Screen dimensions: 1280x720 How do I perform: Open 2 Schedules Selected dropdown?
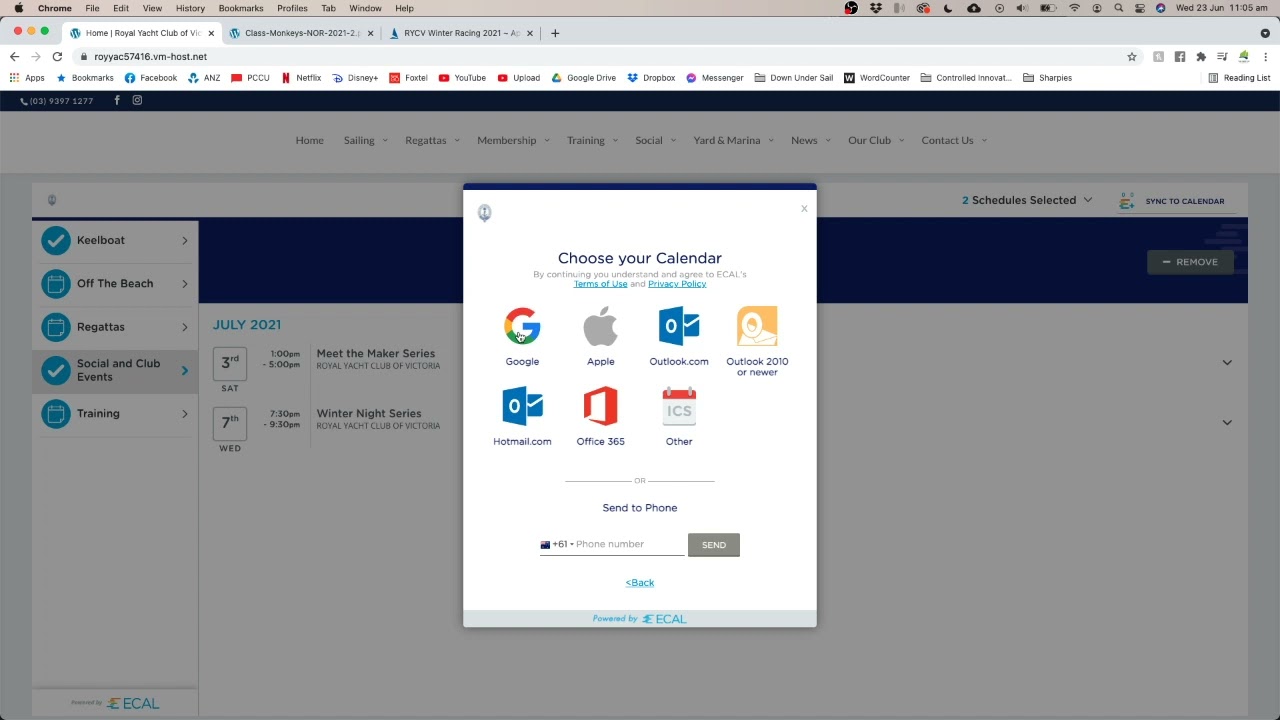1027,200
